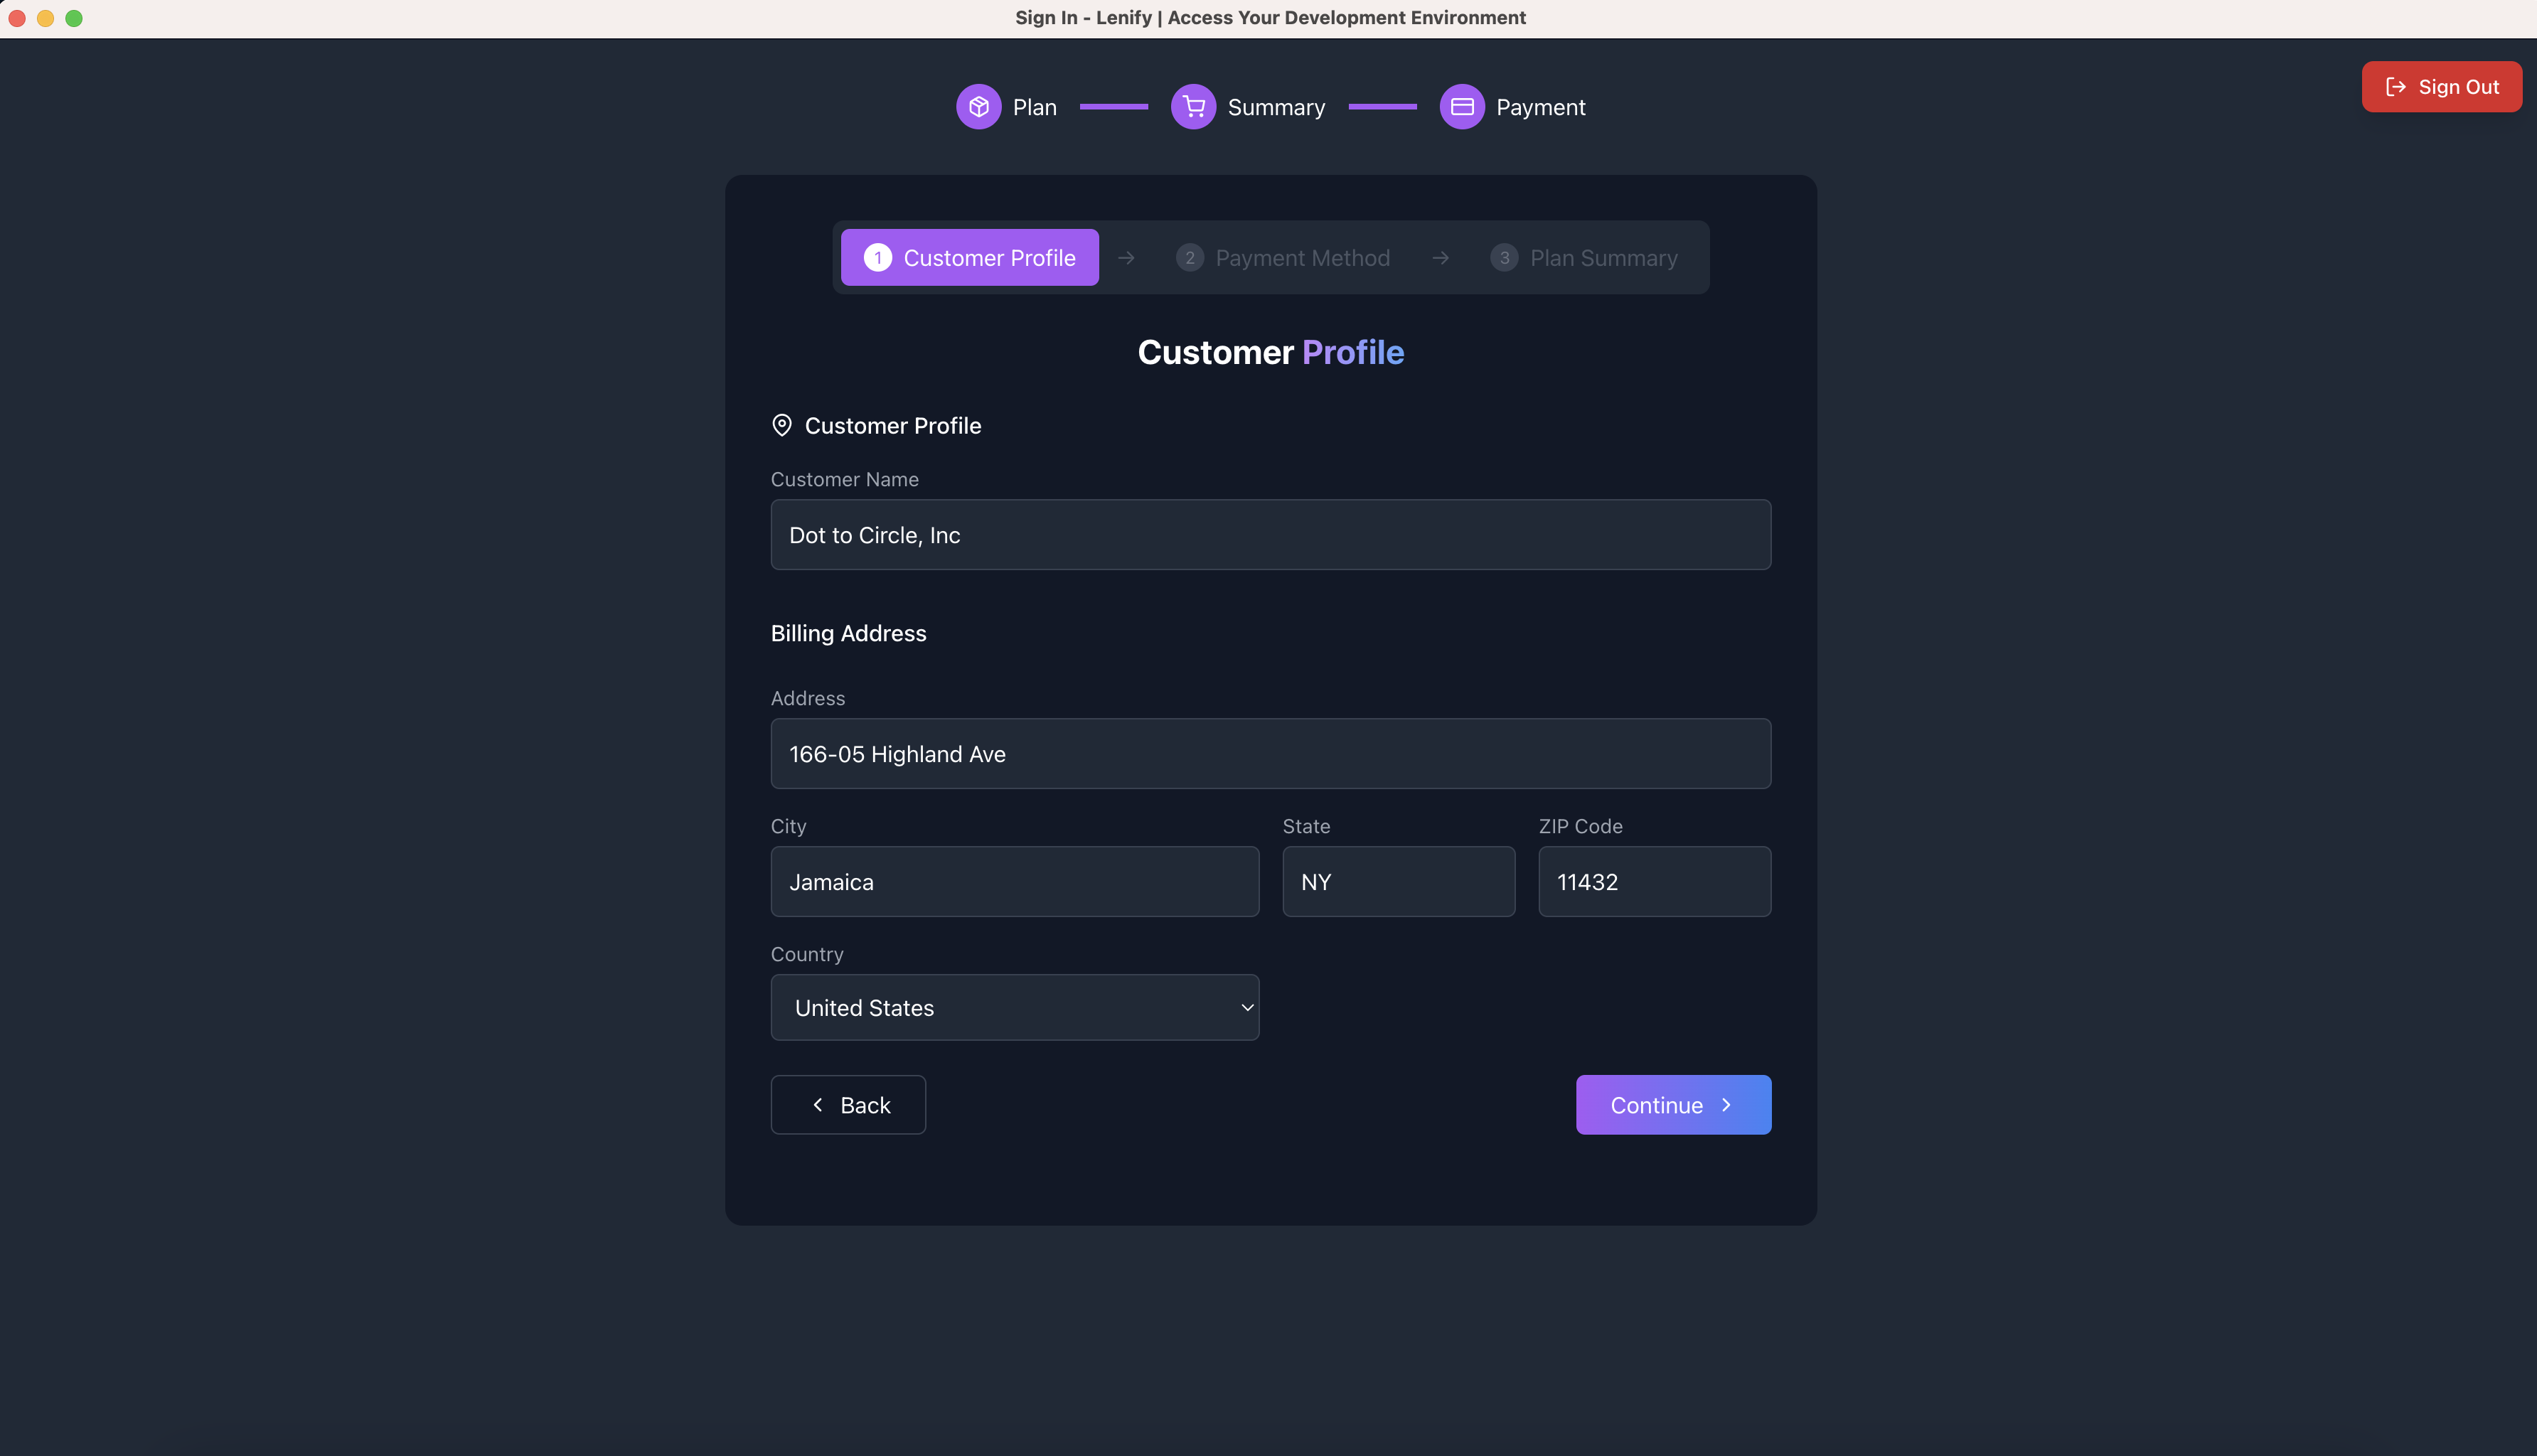Click the chevron inside the Continue button
The height and width of the screenshot is (1456, 2537).
(1726, 1105)
